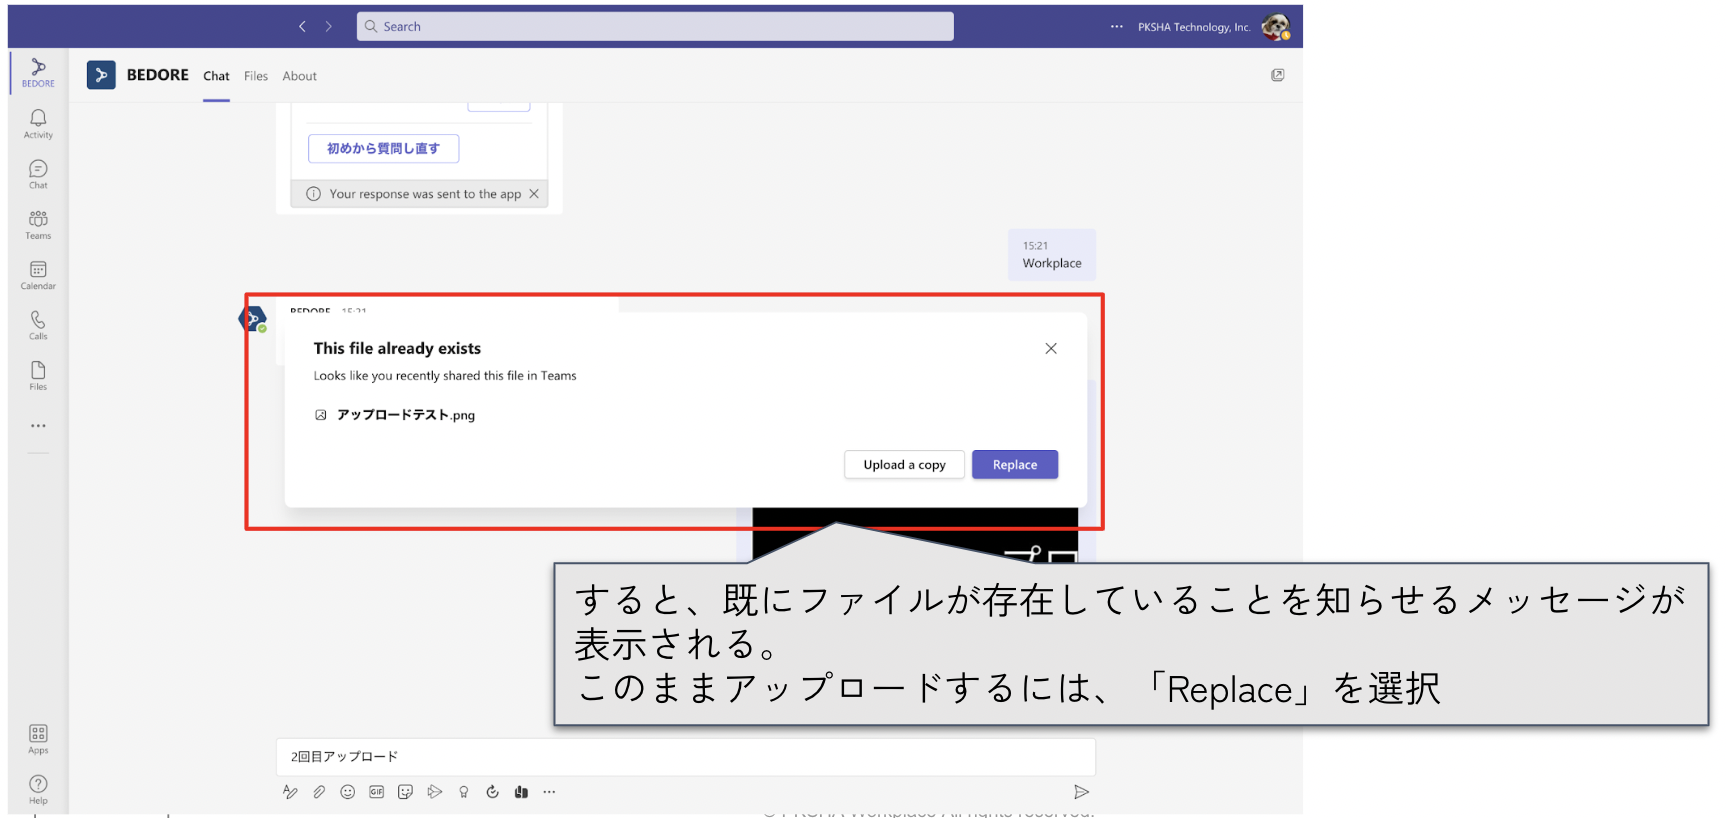Click the Upload a copy button

pyautogui.click(x=904, y=465)
